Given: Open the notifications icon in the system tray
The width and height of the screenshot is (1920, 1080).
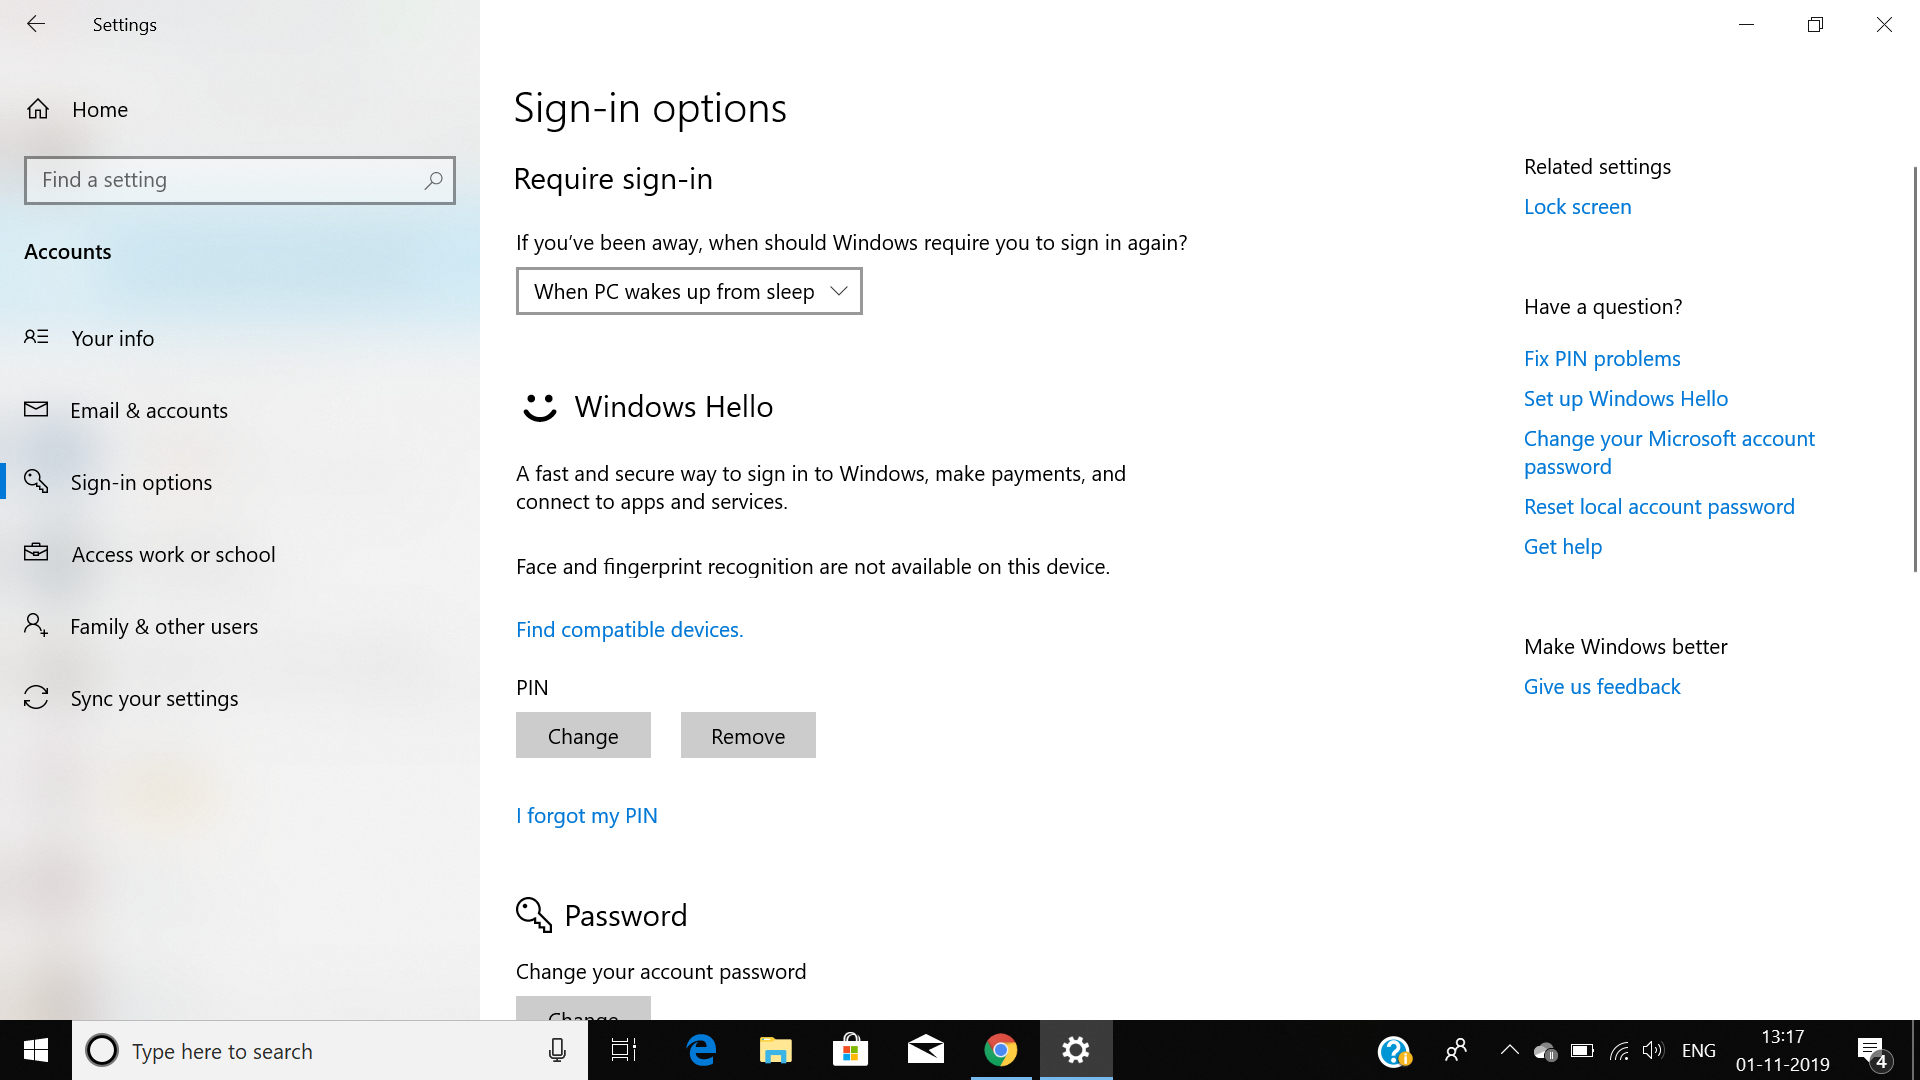Looking at the screenshot, I should click(1873, 1050).
